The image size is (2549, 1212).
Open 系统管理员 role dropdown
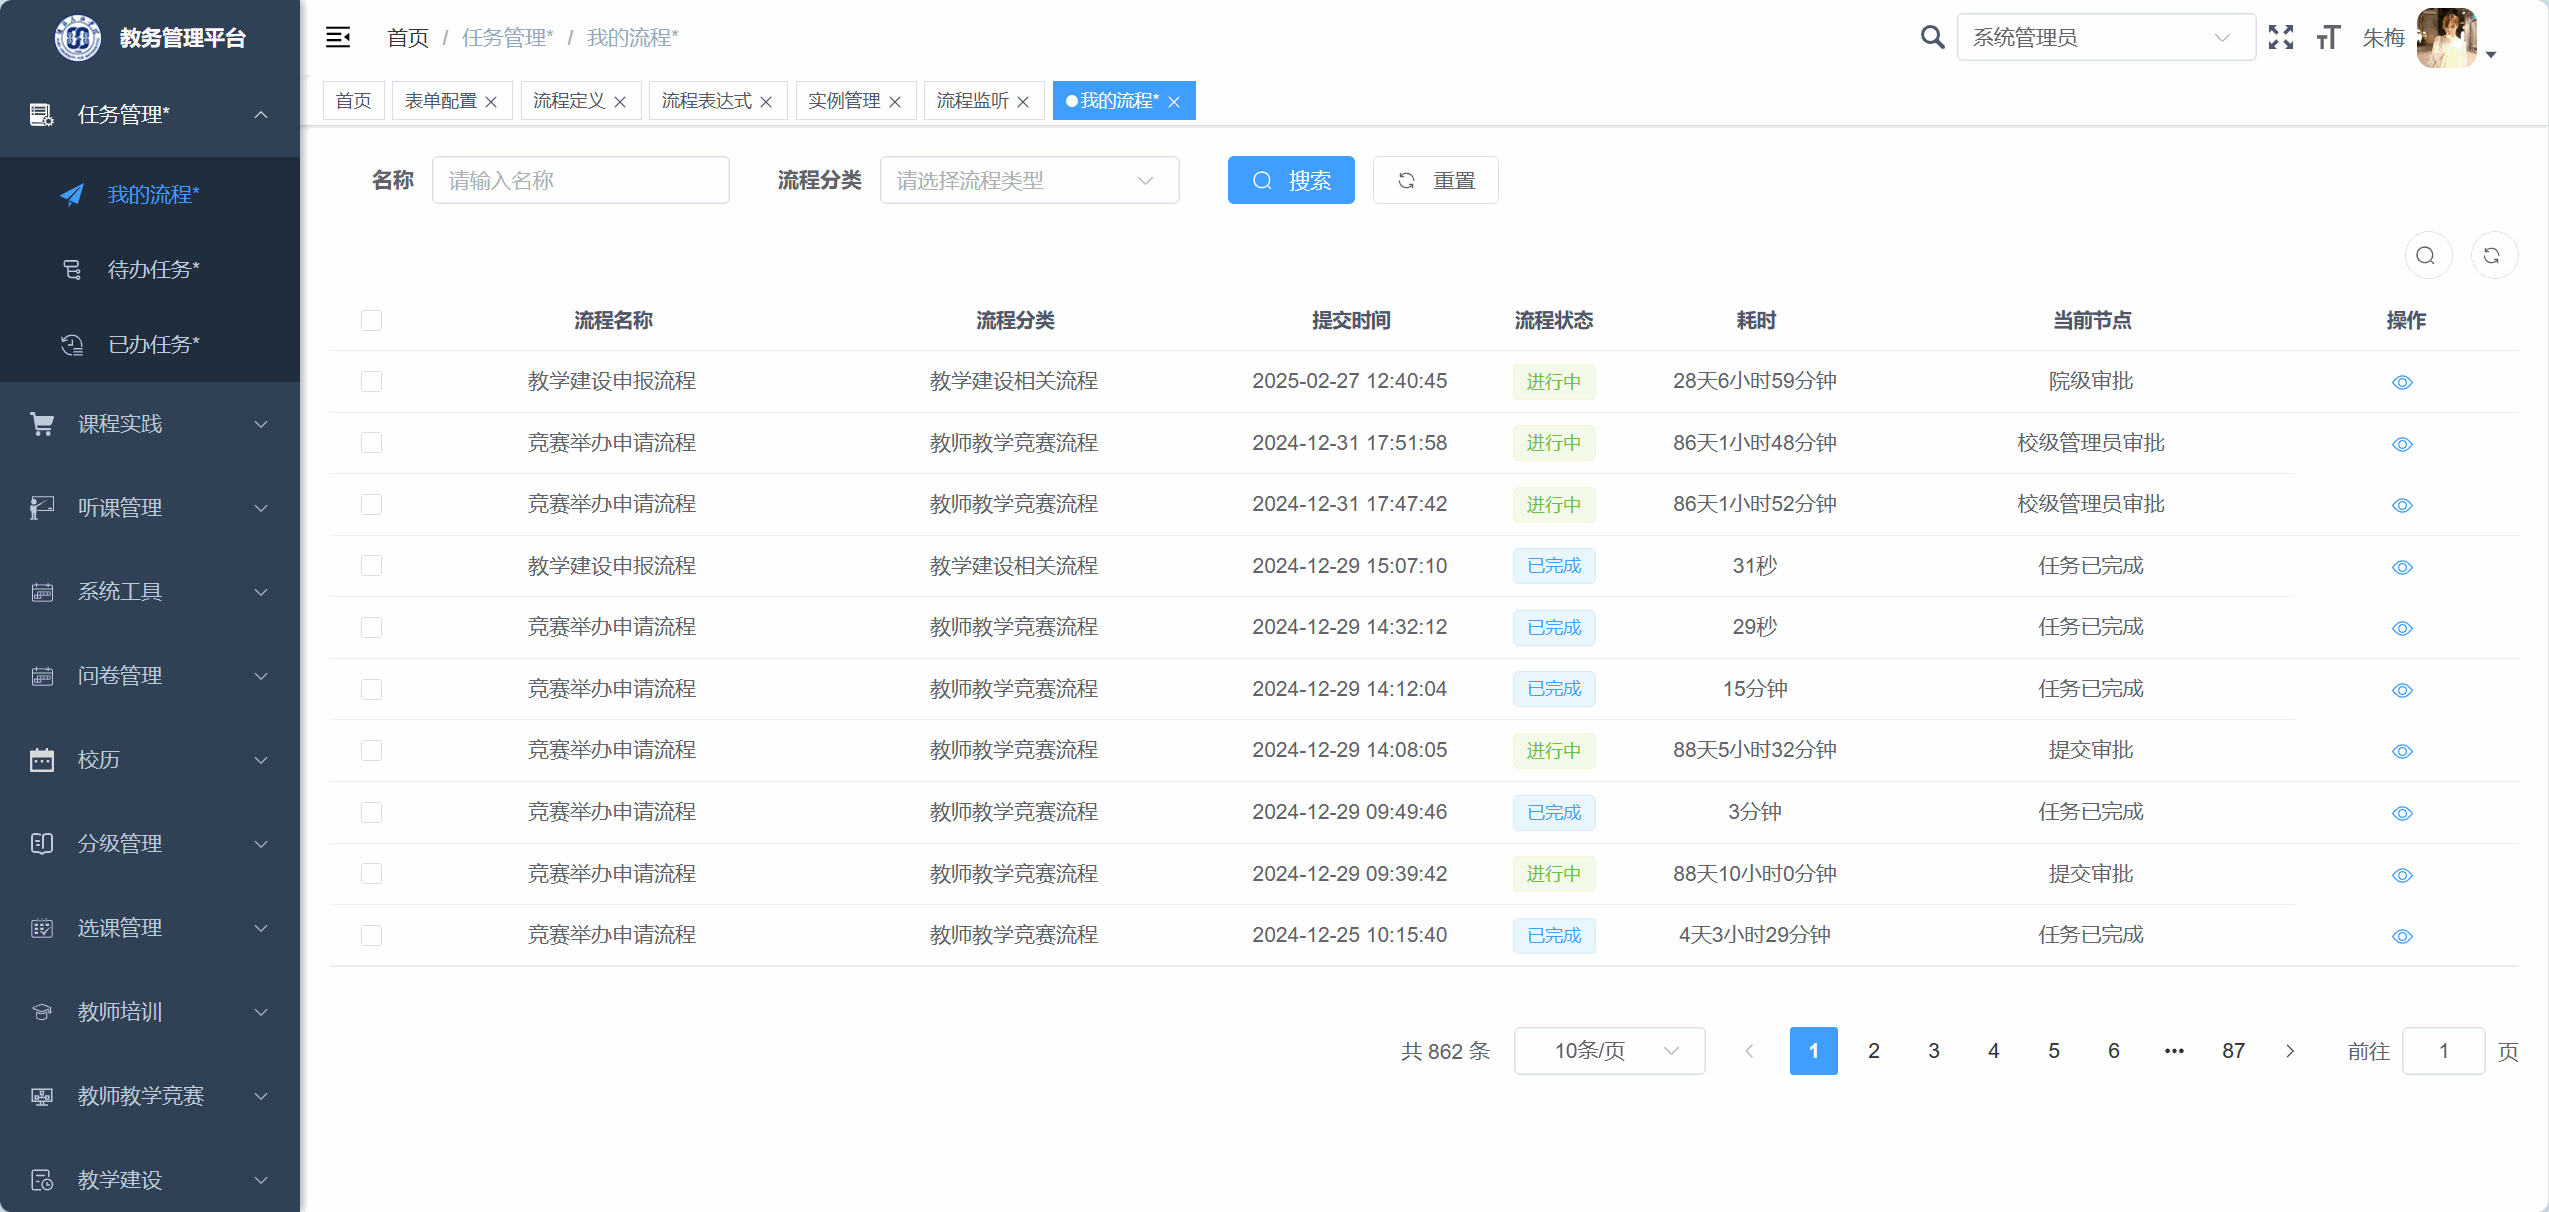2104,37
